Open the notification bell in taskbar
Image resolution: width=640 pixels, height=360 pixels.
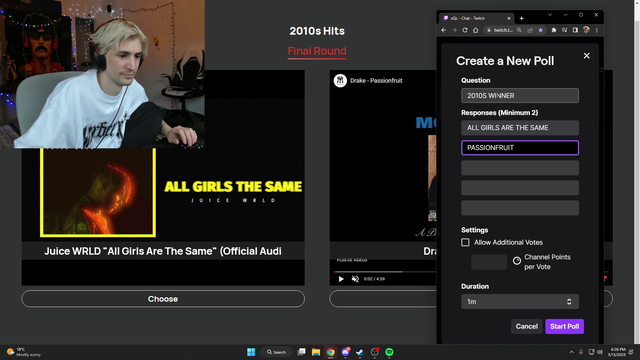pyautogui.click(x=631, y=352)
